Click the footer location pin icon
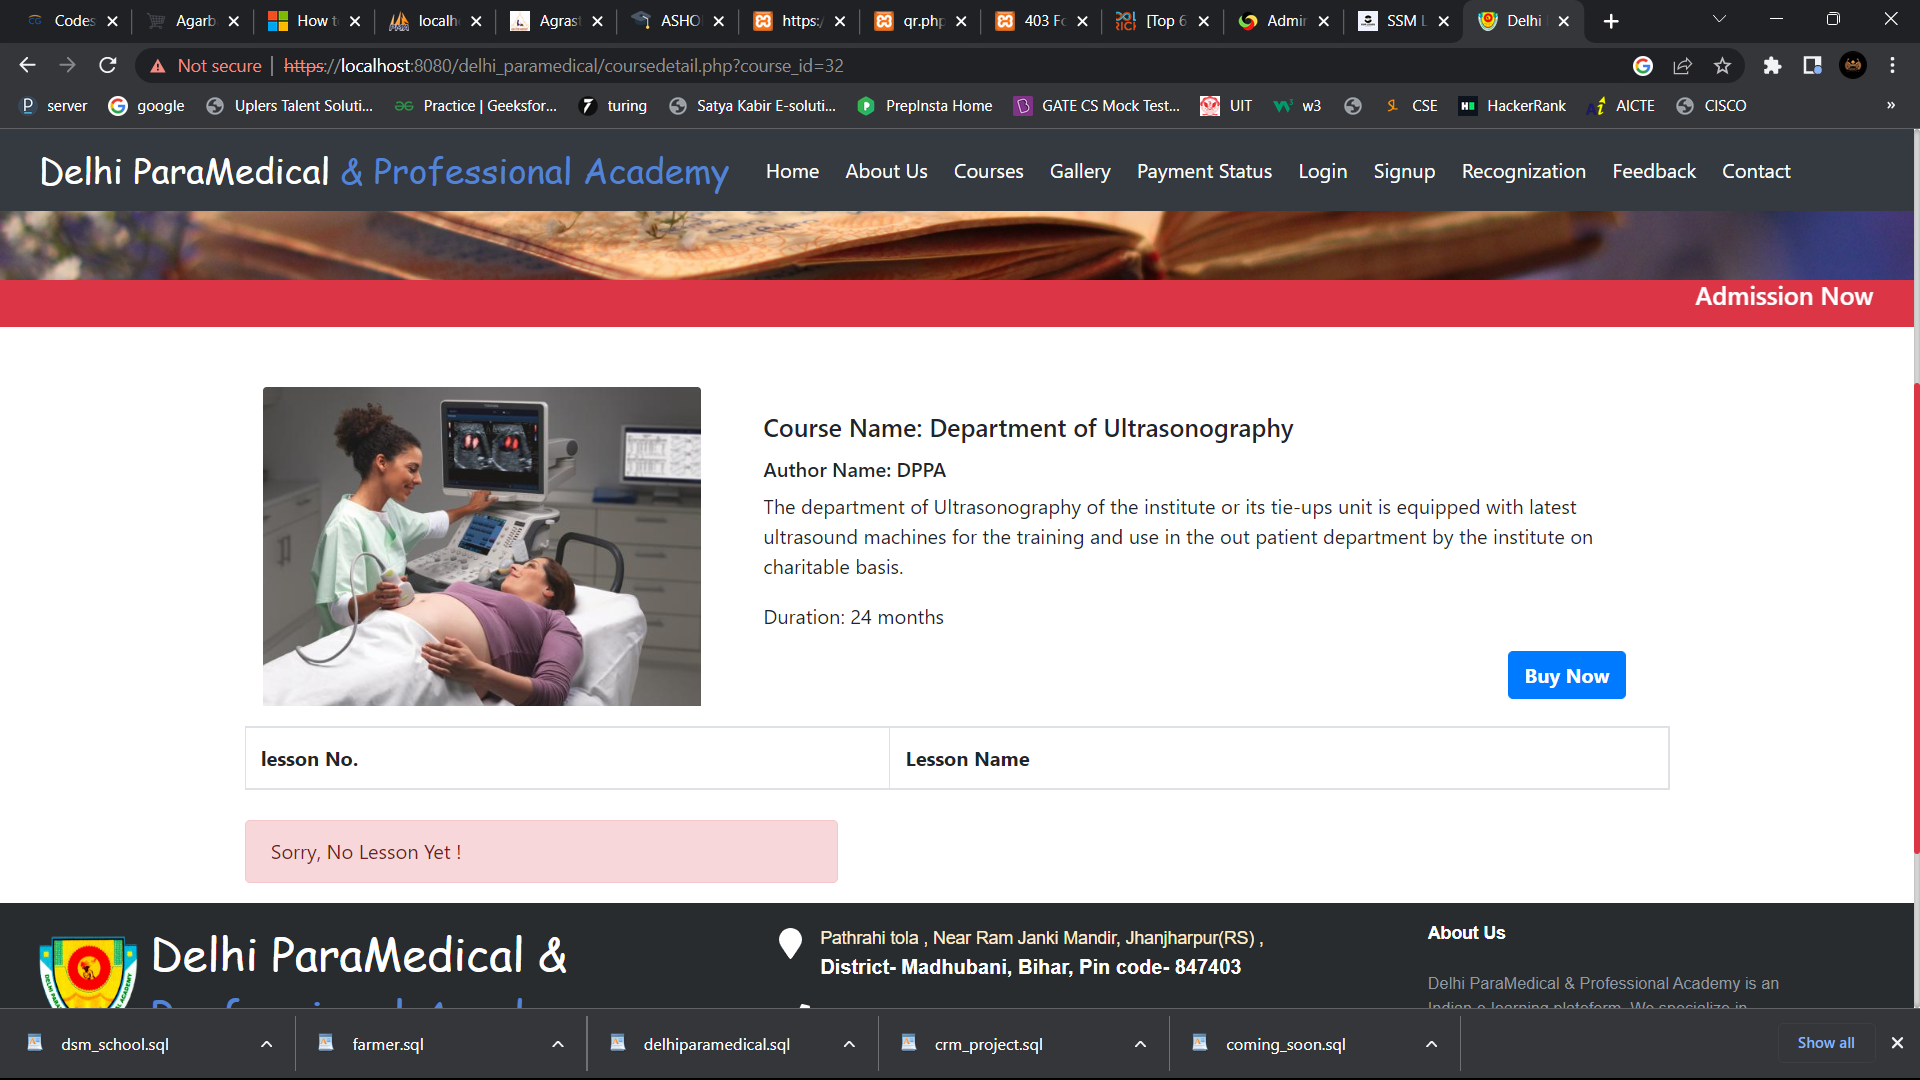 (790, 943)
